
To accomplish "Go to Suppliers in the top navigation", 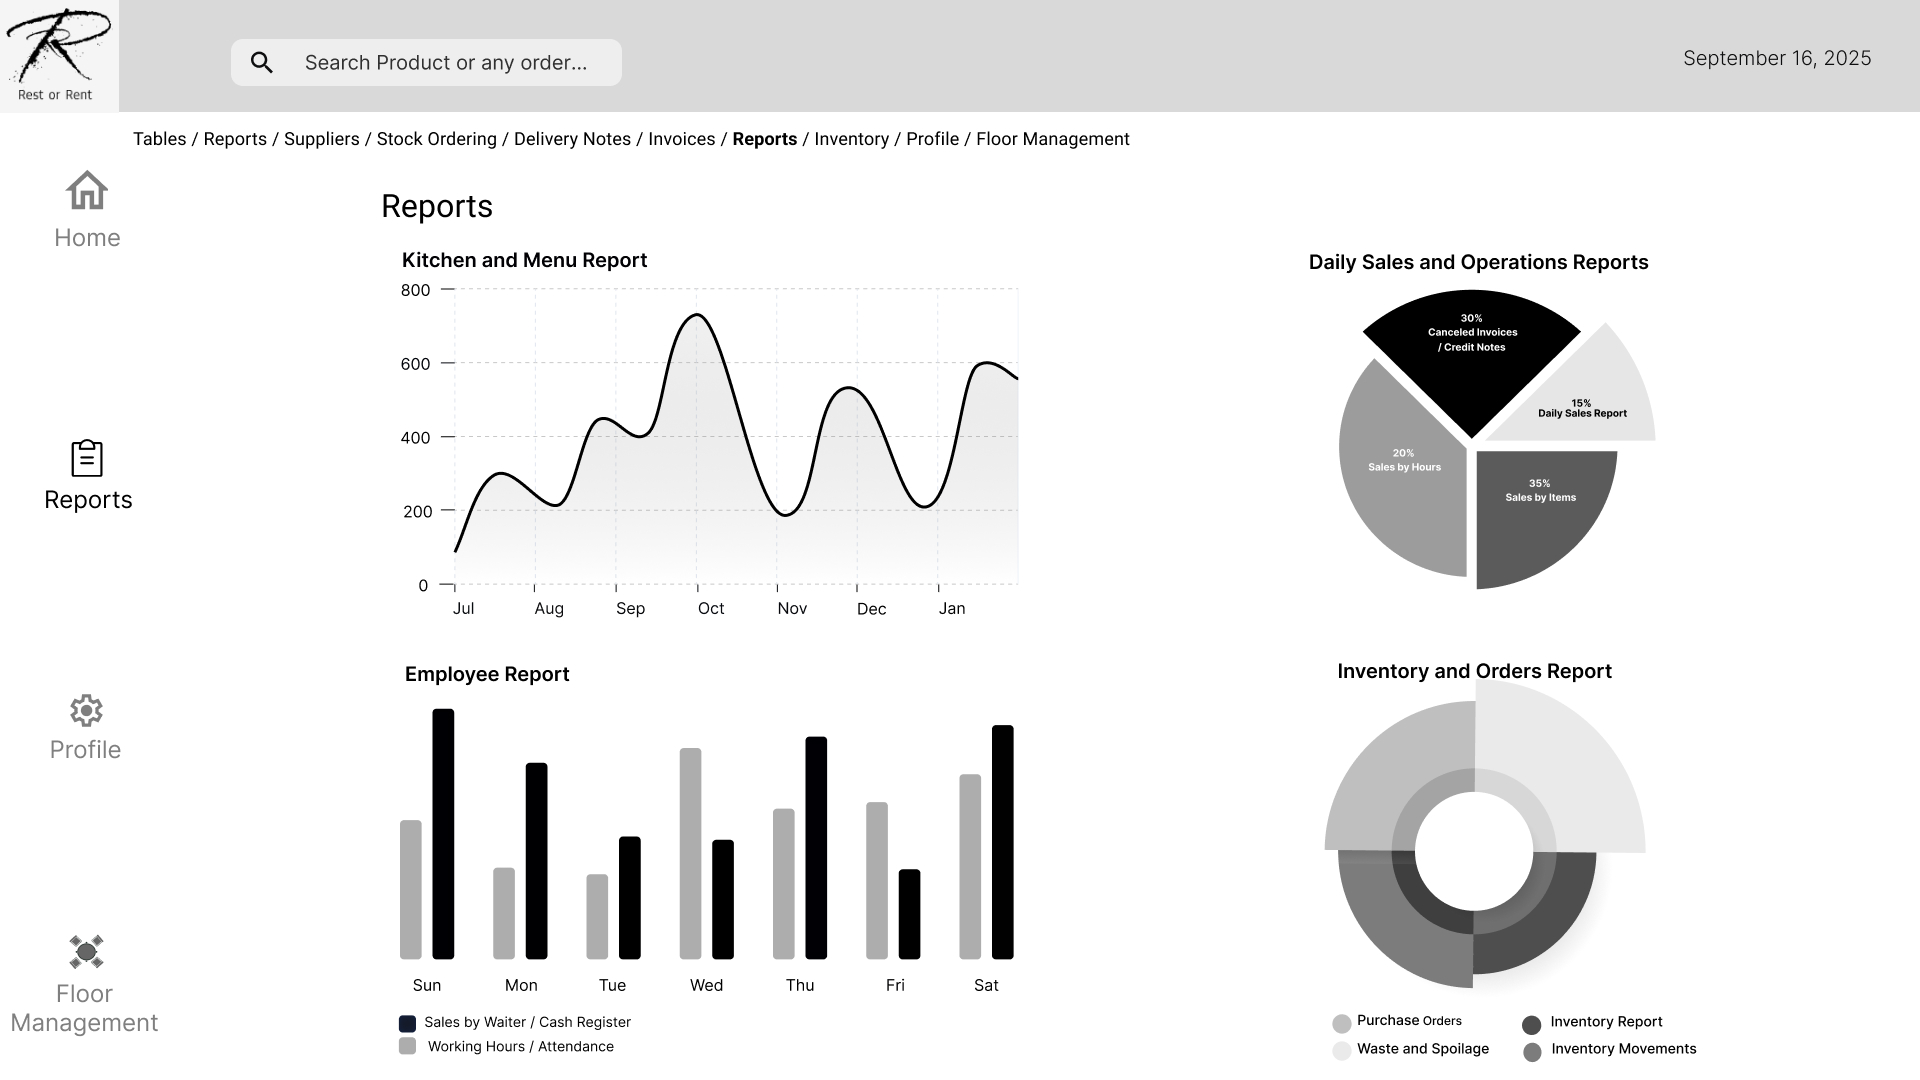I will click(x=321, y=139).
